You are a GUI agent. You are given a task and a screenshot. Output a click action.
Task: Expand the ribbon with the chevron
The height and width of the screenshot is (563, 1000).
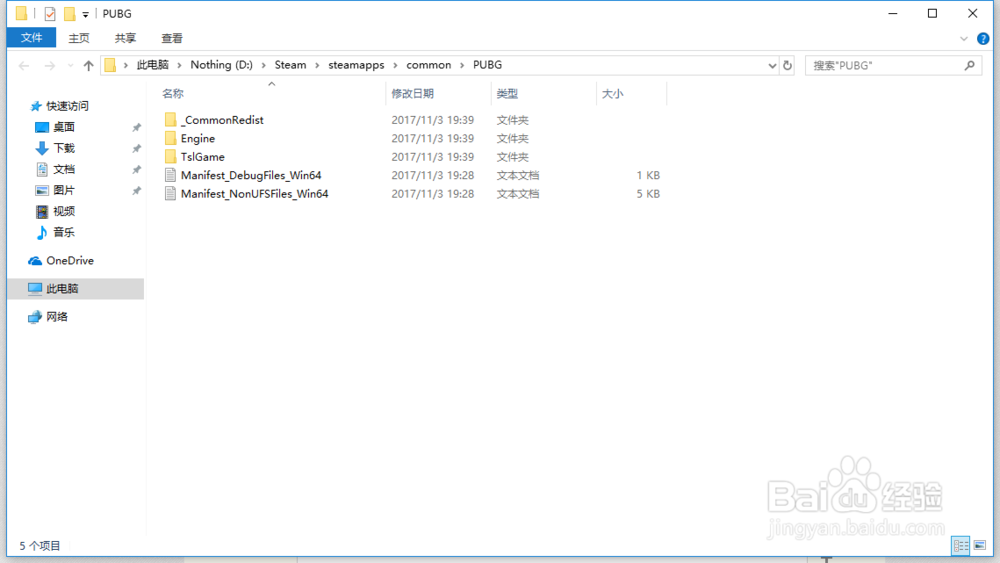964,39
